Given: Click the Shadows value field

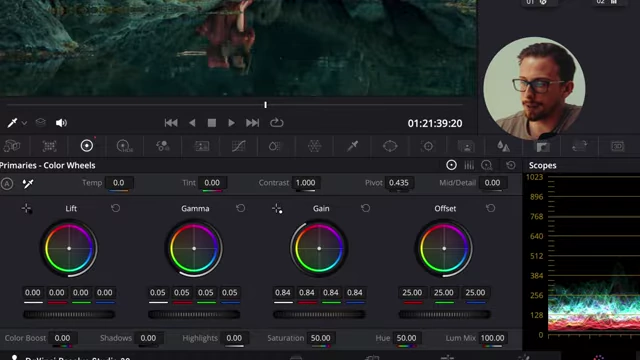Looking at the screenshot, I should click(148, 338).
